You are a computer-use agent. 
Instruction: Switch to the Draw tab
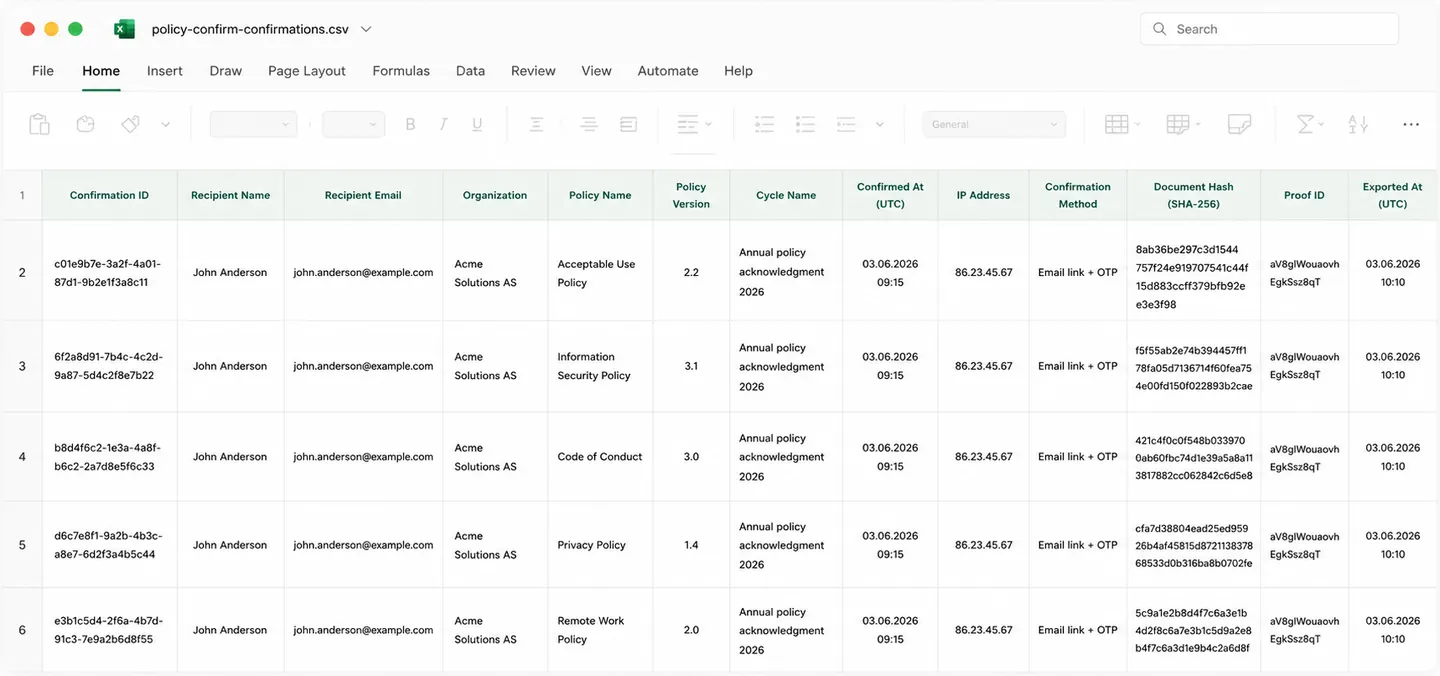coord(226,71)
